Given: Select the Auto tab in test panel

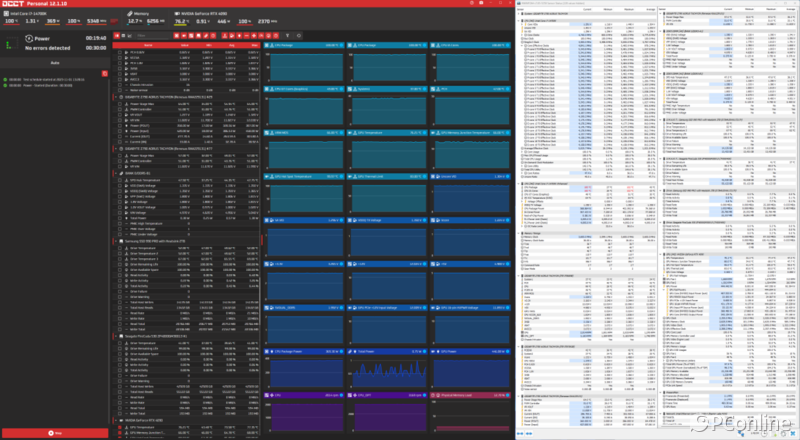Looking at the screenshot, I should (55, 63).
